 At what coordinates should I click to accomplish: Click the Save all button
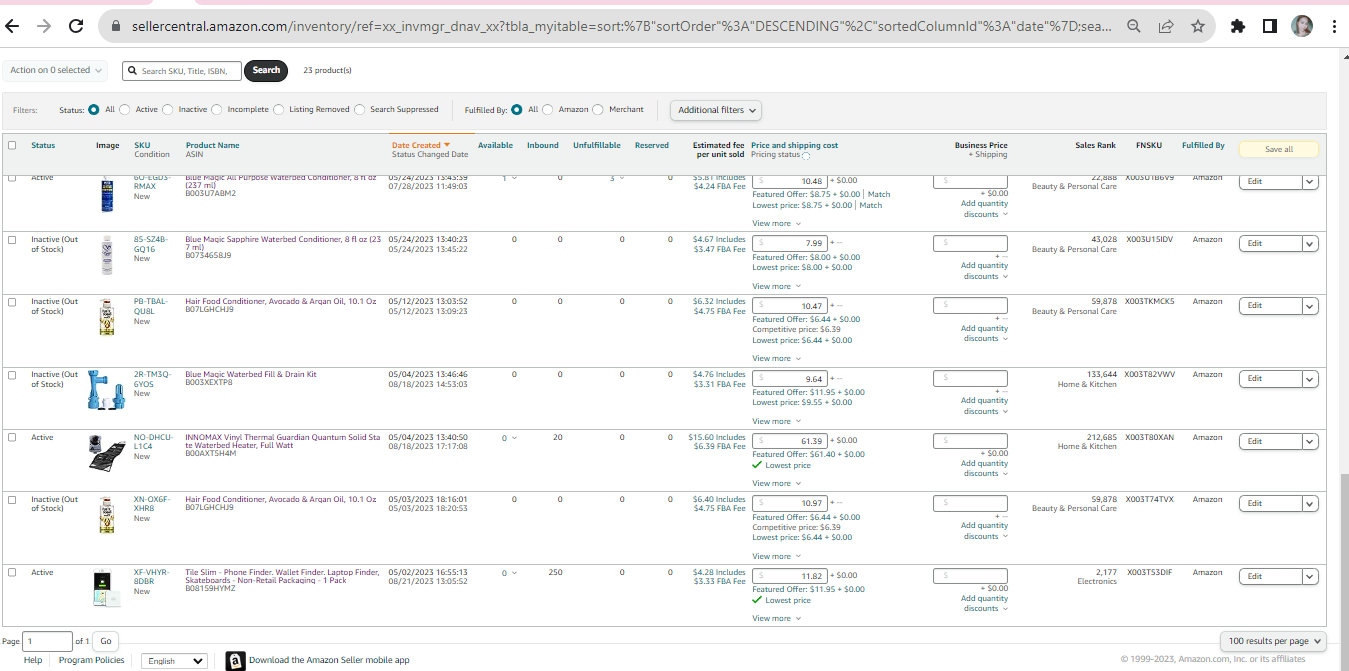coord(1279,149)
